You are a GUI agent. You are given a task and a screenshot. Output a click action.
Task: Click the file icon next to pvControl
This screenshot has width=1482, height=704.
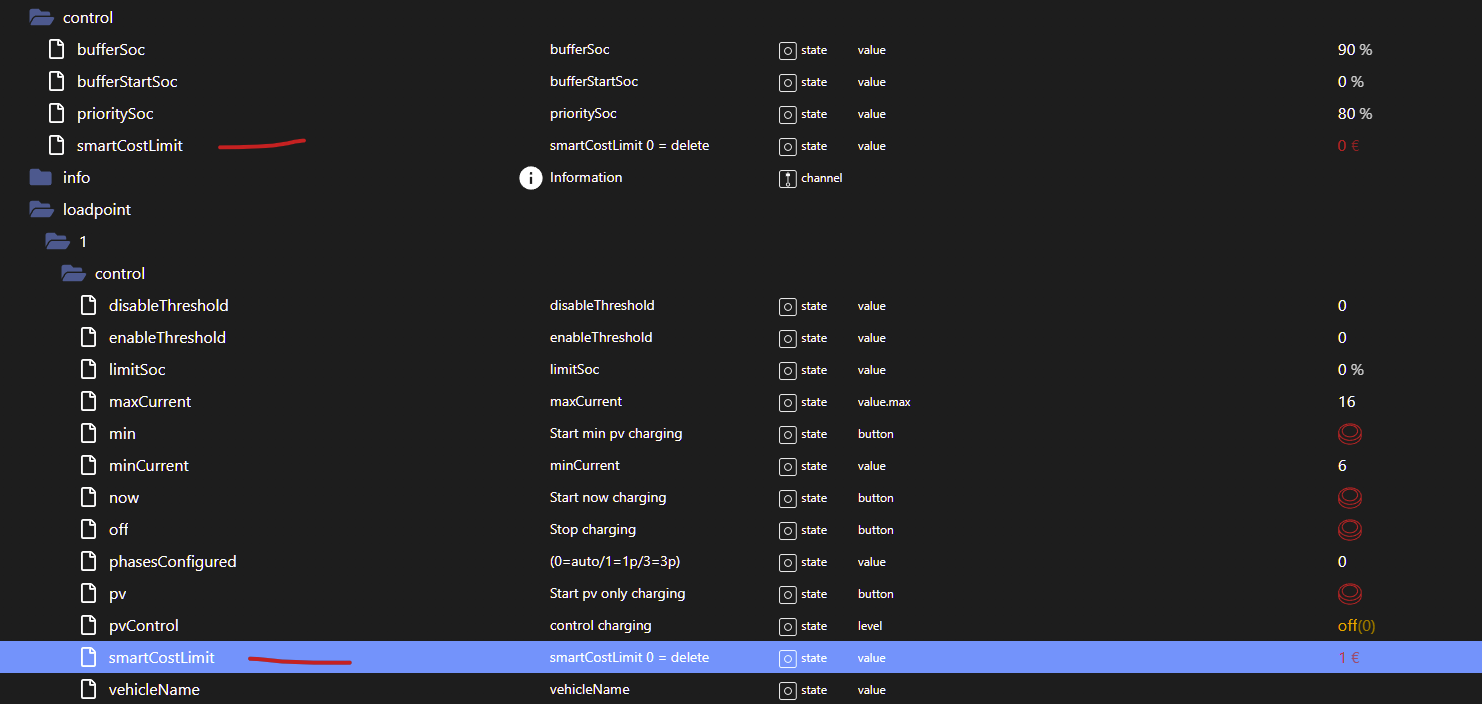tap(89, 626)
